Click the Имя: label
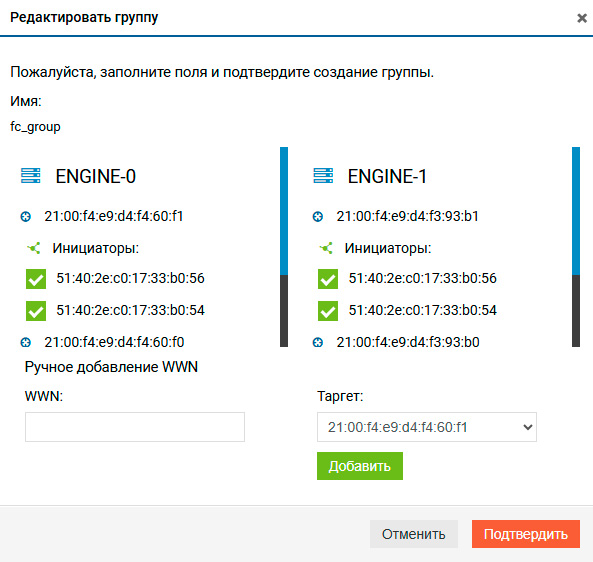Viewport: 593px width, 562px height. pos(26,101)
